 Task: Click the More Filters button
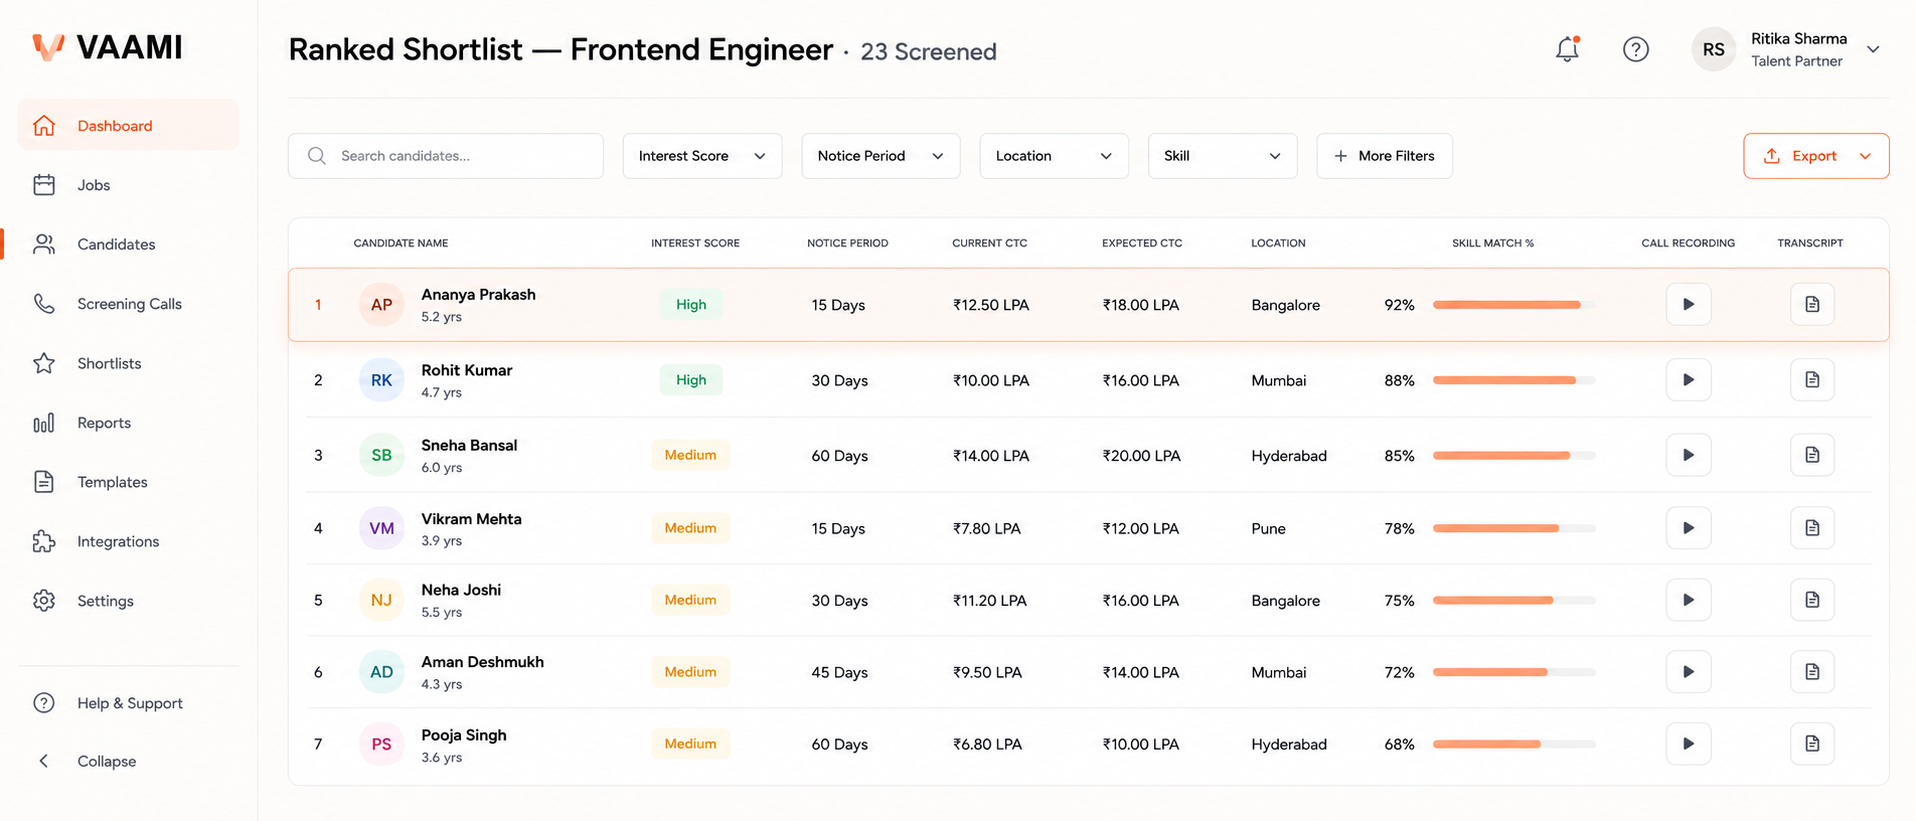(1384, 156)
